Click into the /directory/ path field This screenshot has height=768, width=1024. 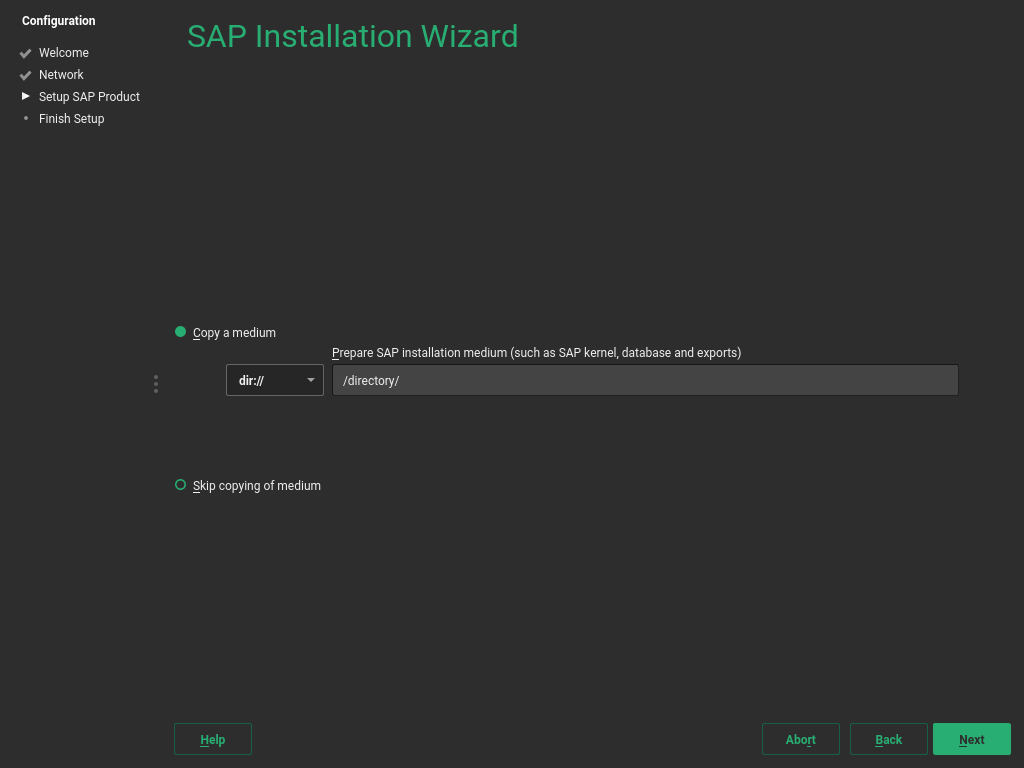point(645,380)
